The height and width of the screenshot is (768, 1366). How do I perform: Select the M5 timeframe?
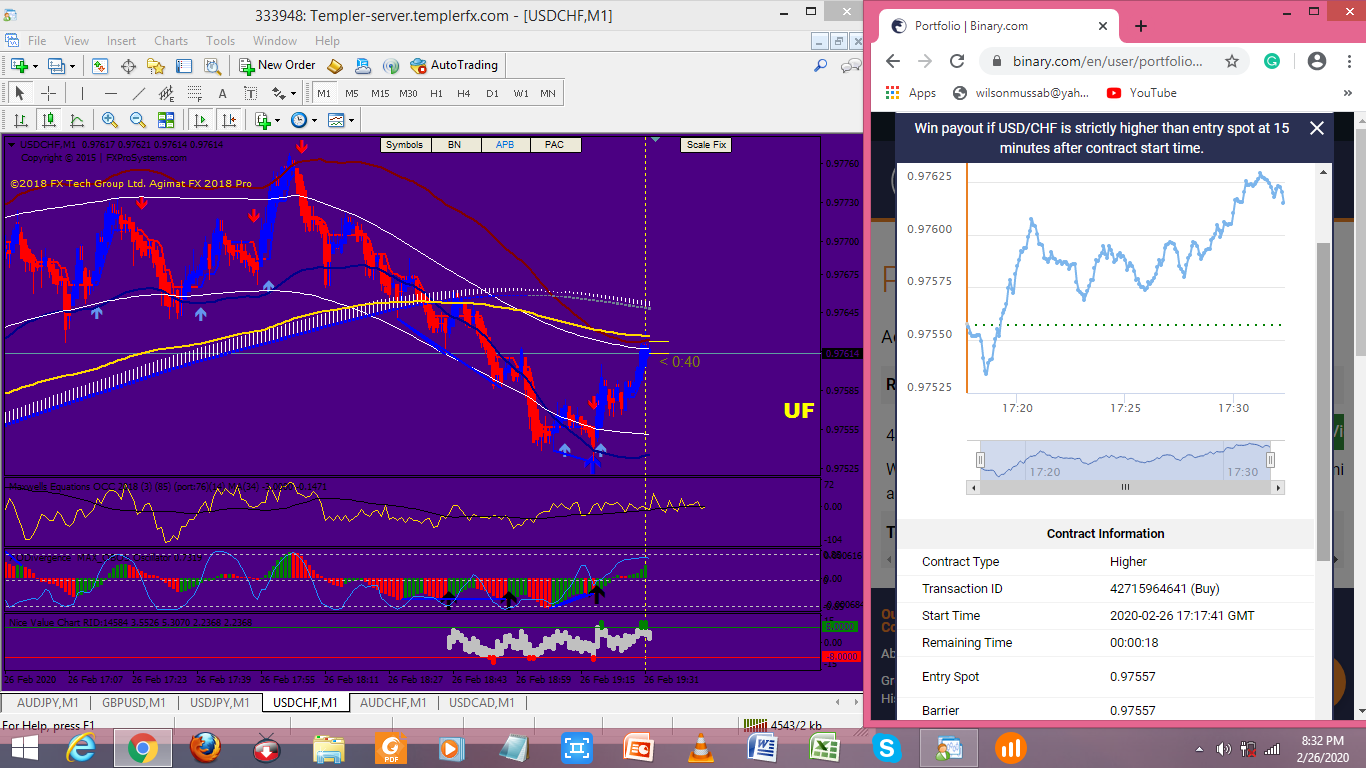pyautogui.click(x=352, y=94)
